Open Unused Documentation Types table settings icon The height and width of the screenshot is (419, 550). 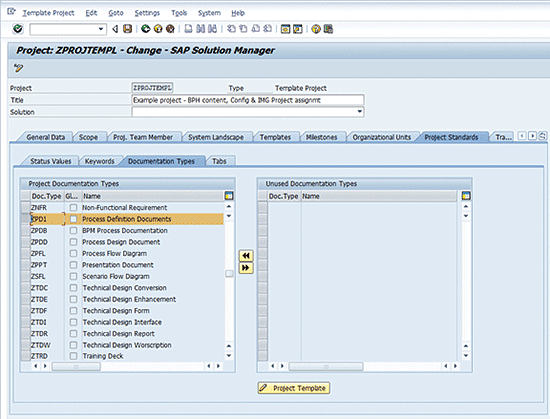[466, 196]
